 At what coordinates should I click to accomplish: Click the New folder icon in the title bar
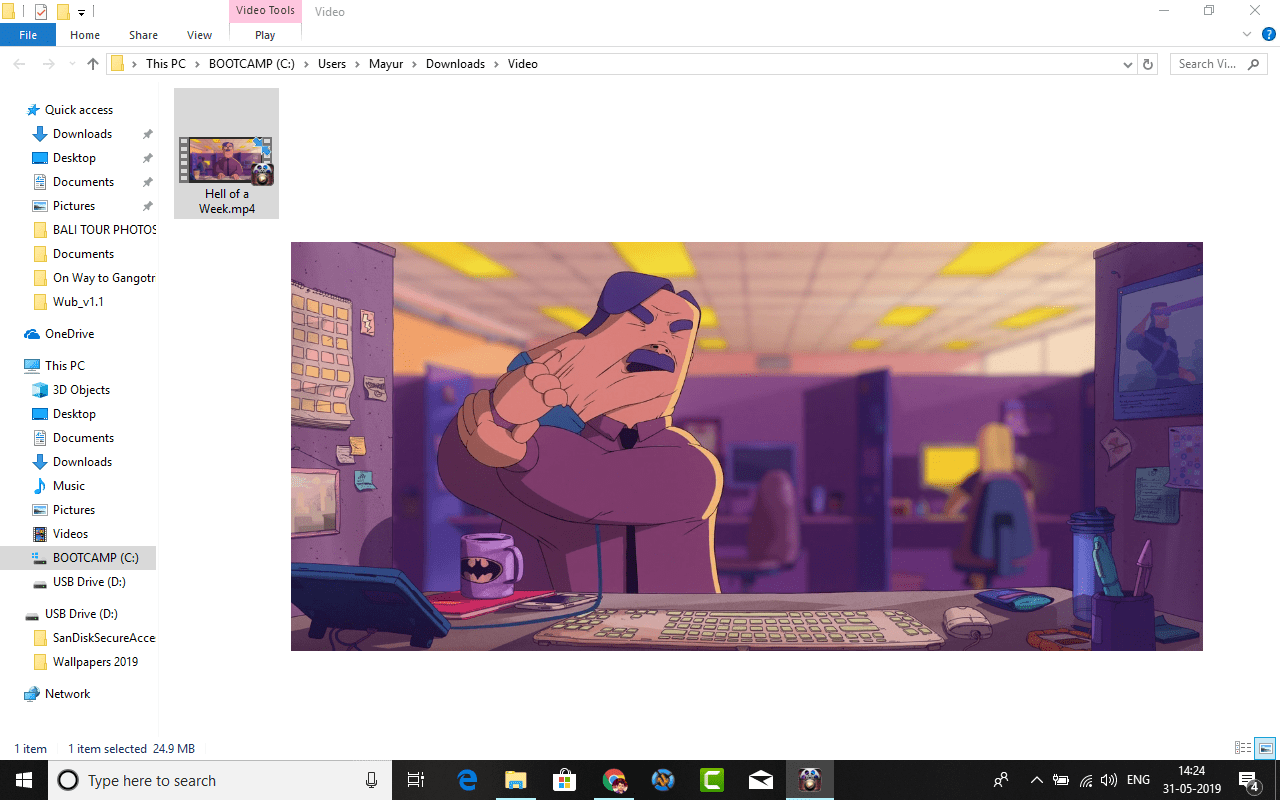[63, 12]
